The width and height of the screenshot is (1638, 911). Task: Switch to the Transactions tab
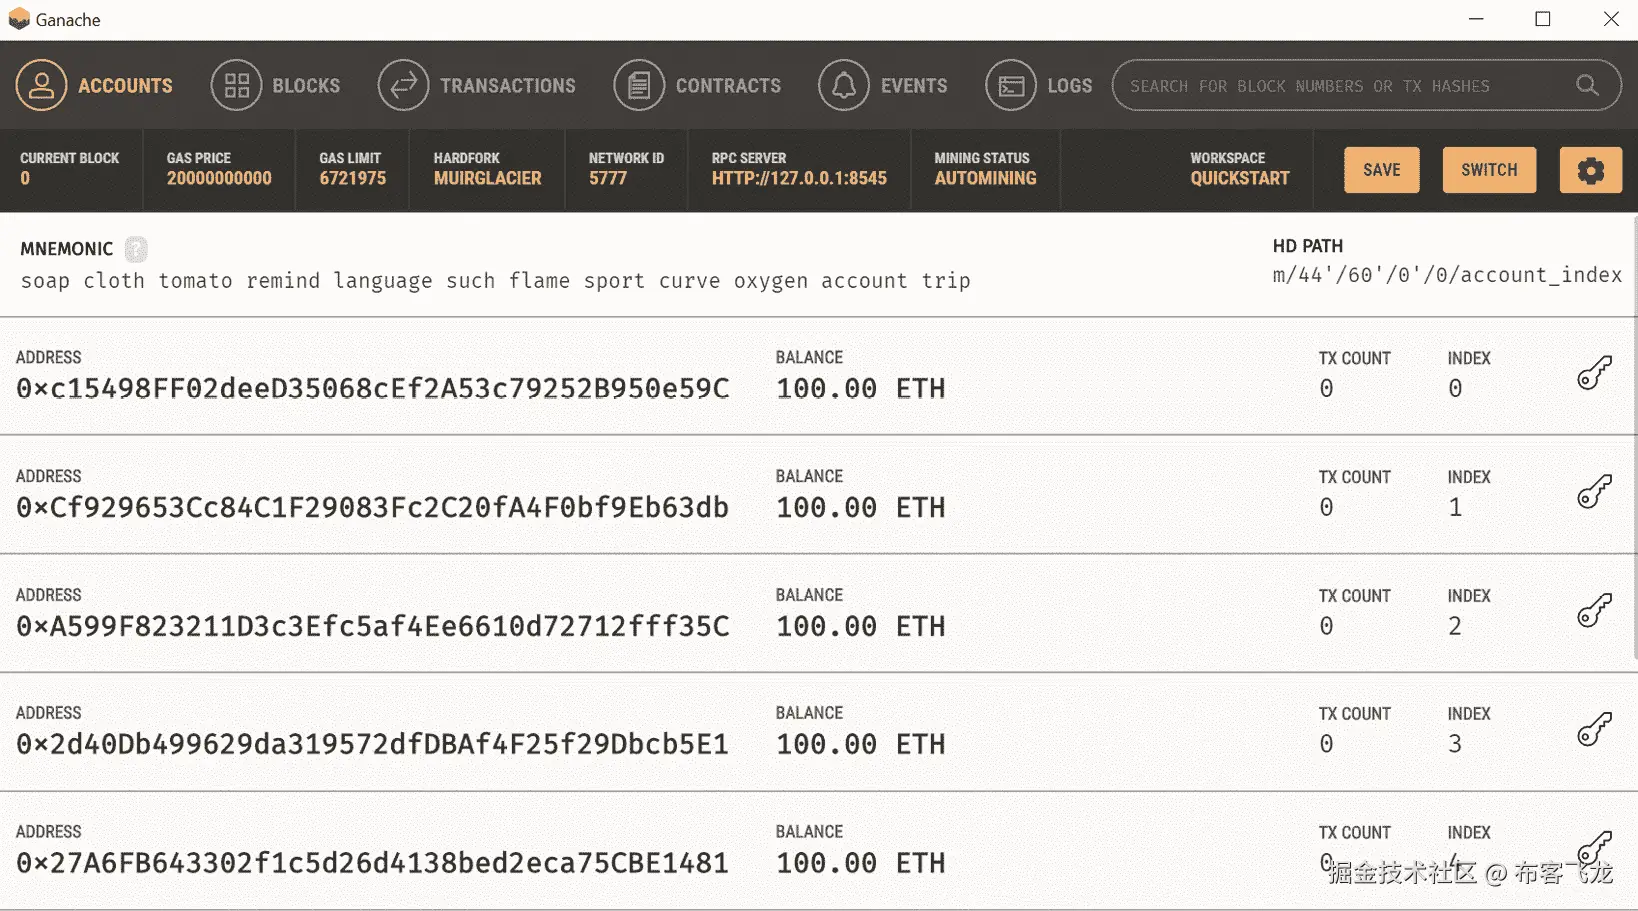click(477, 86)
